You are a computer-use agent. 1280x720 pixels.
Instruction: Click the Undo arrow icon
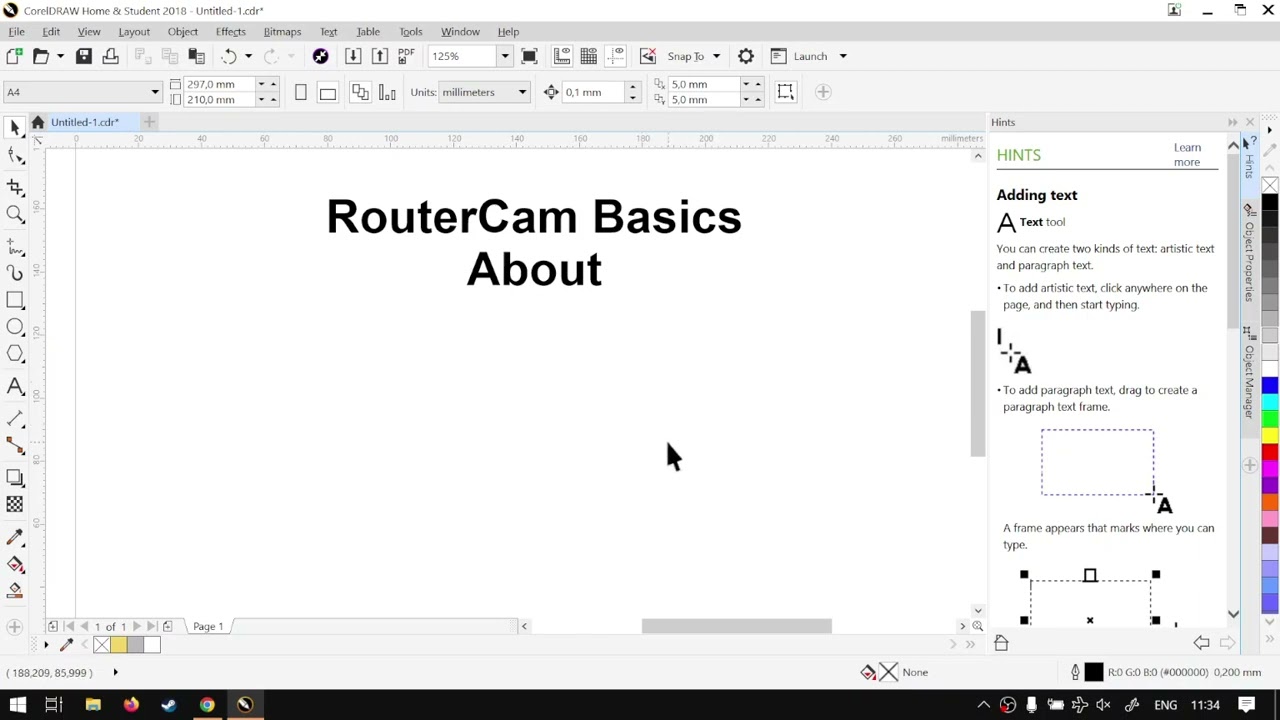click(229, 56)
